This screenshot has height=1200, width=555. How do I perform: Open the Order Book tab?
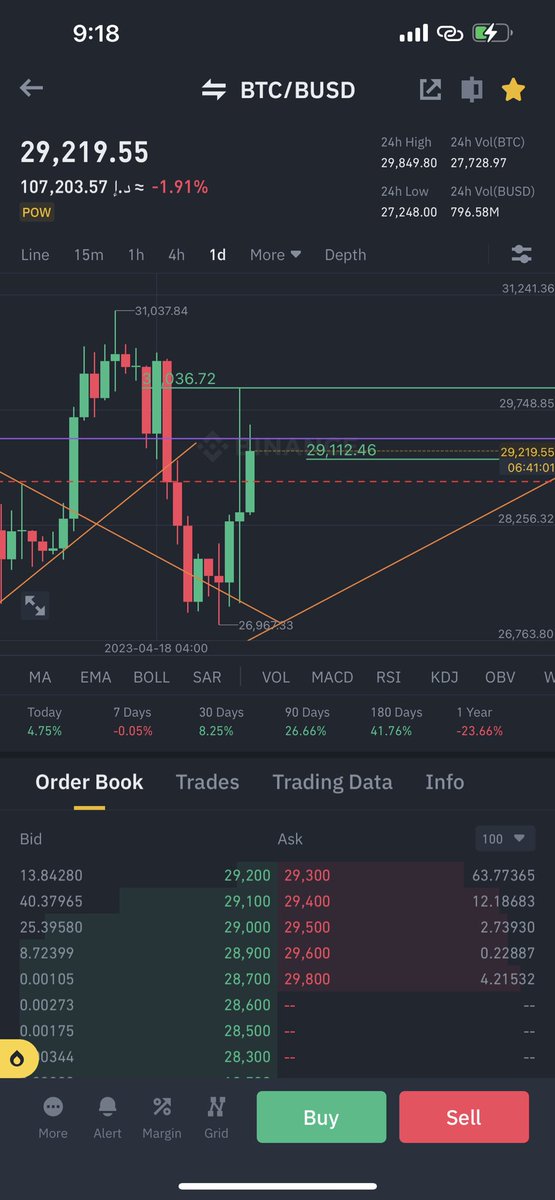pyautogui.click(x=89, y=782)
